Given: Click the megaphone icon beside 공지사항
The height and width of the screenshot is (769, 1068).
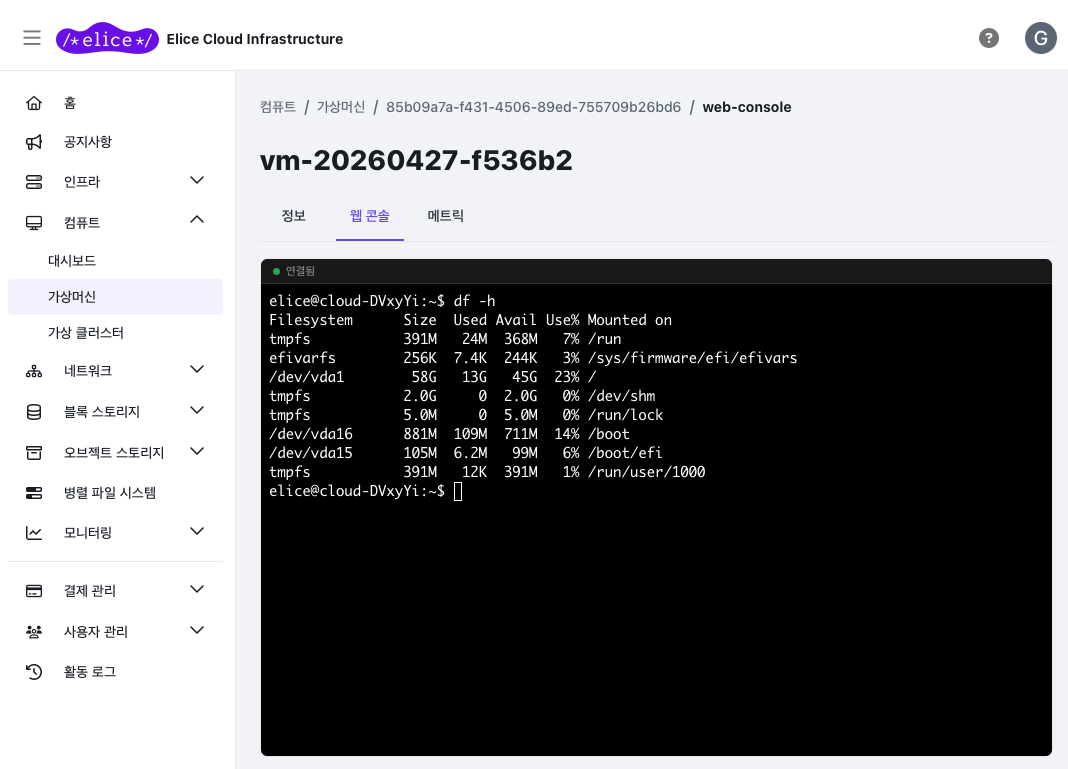Looking at the screenshot, I should coord(34,142).
